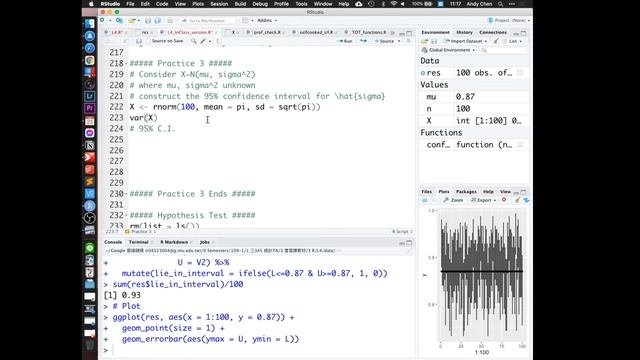
Task: Open the List view mode dropdown
Action: tap(512, 41)
